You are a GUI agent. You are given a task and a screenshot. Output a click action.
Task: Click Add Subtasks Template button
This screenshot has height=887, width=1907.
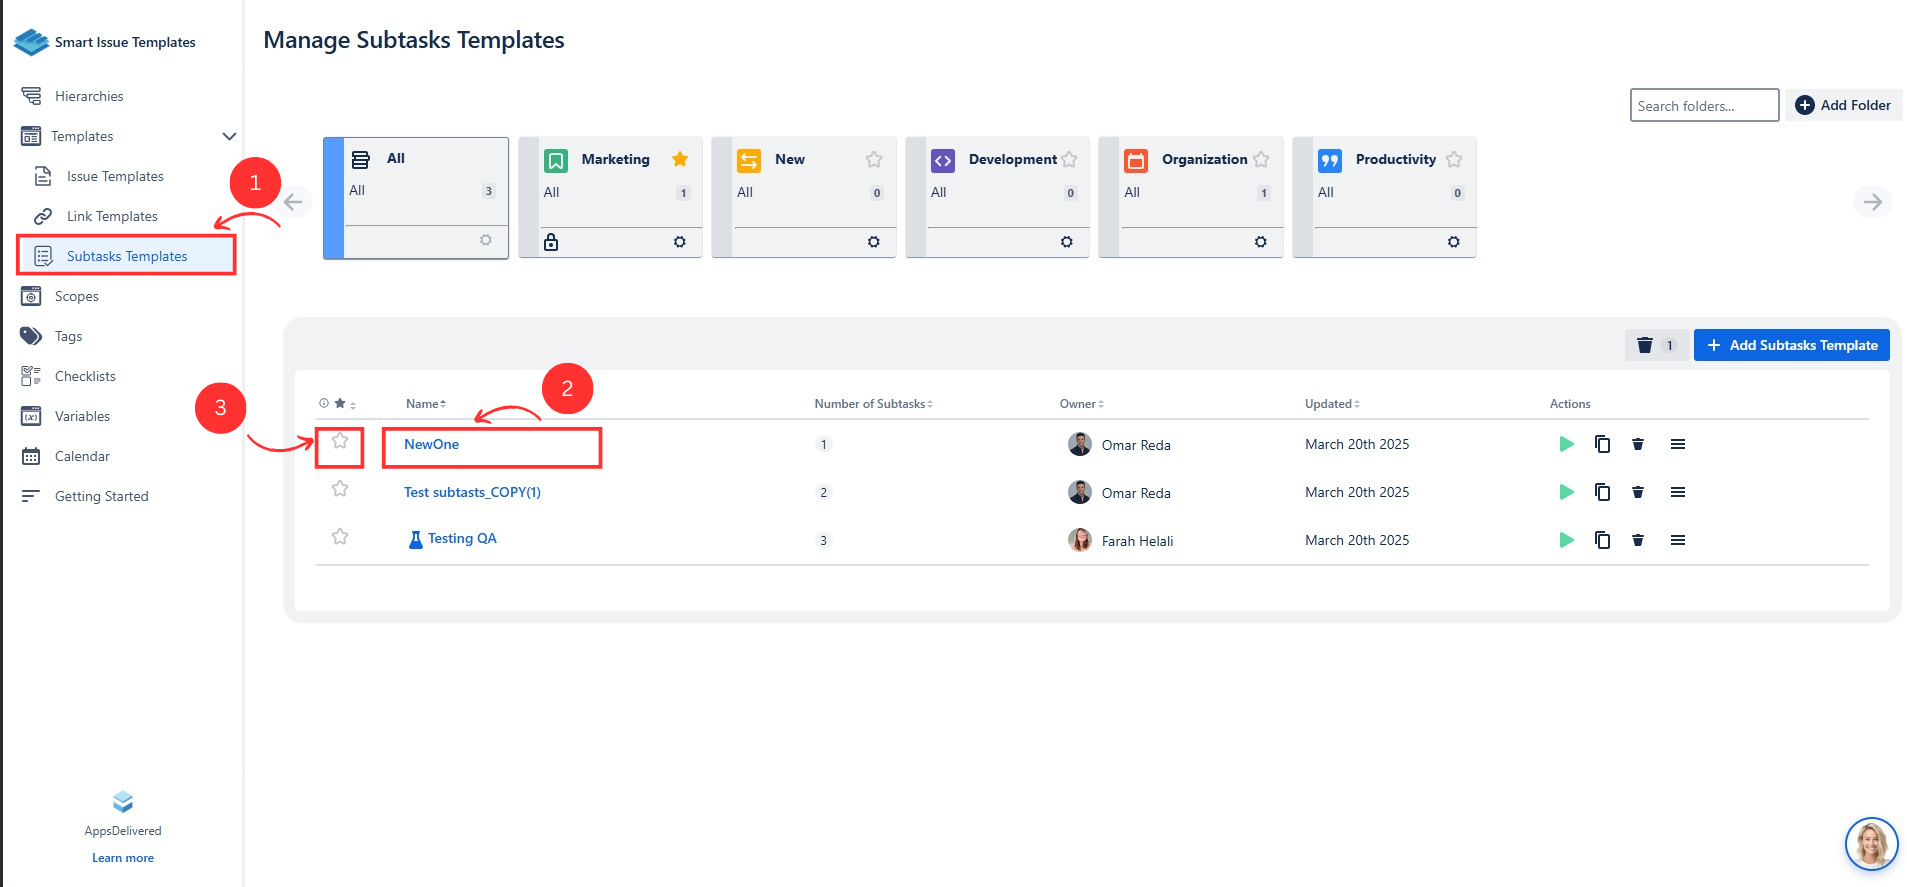tap(1791, 345)
